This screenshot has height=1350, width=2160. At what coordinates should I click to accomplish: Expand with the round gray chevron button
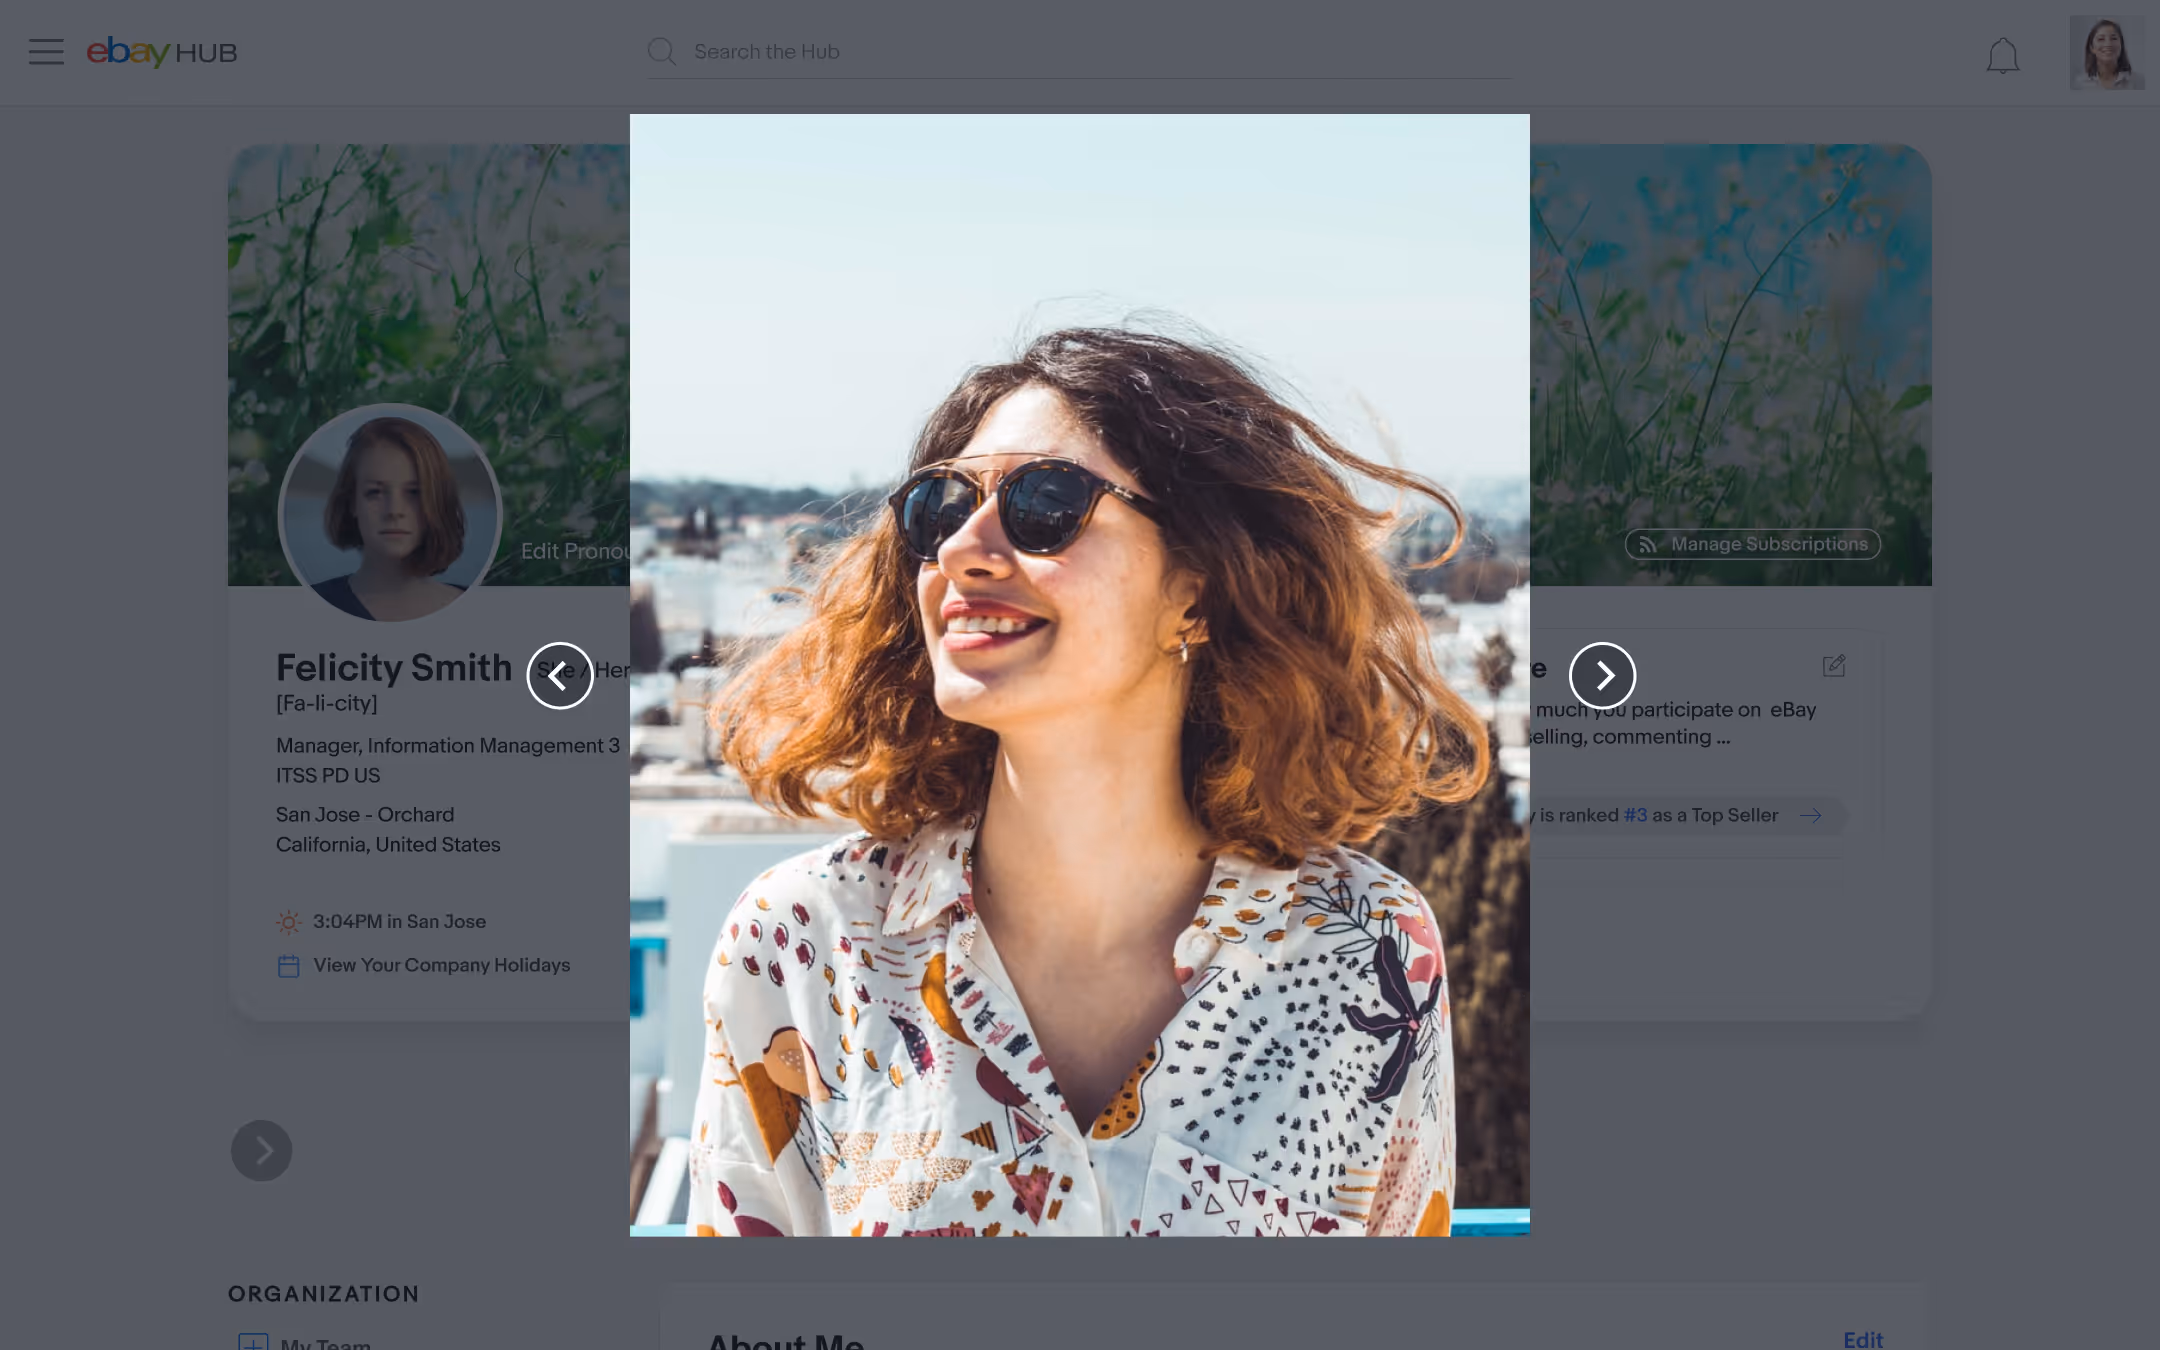[261, 1150]
